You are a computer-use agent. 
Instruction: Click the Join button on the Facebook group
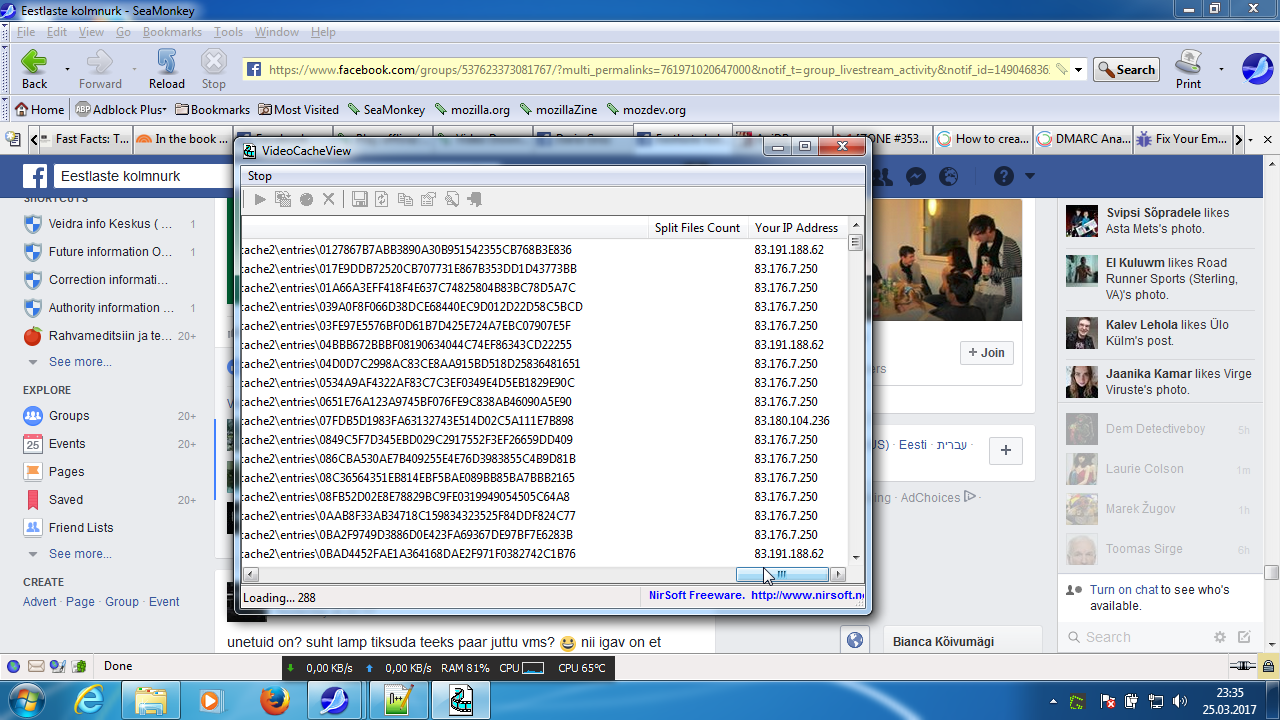(987, 353)
